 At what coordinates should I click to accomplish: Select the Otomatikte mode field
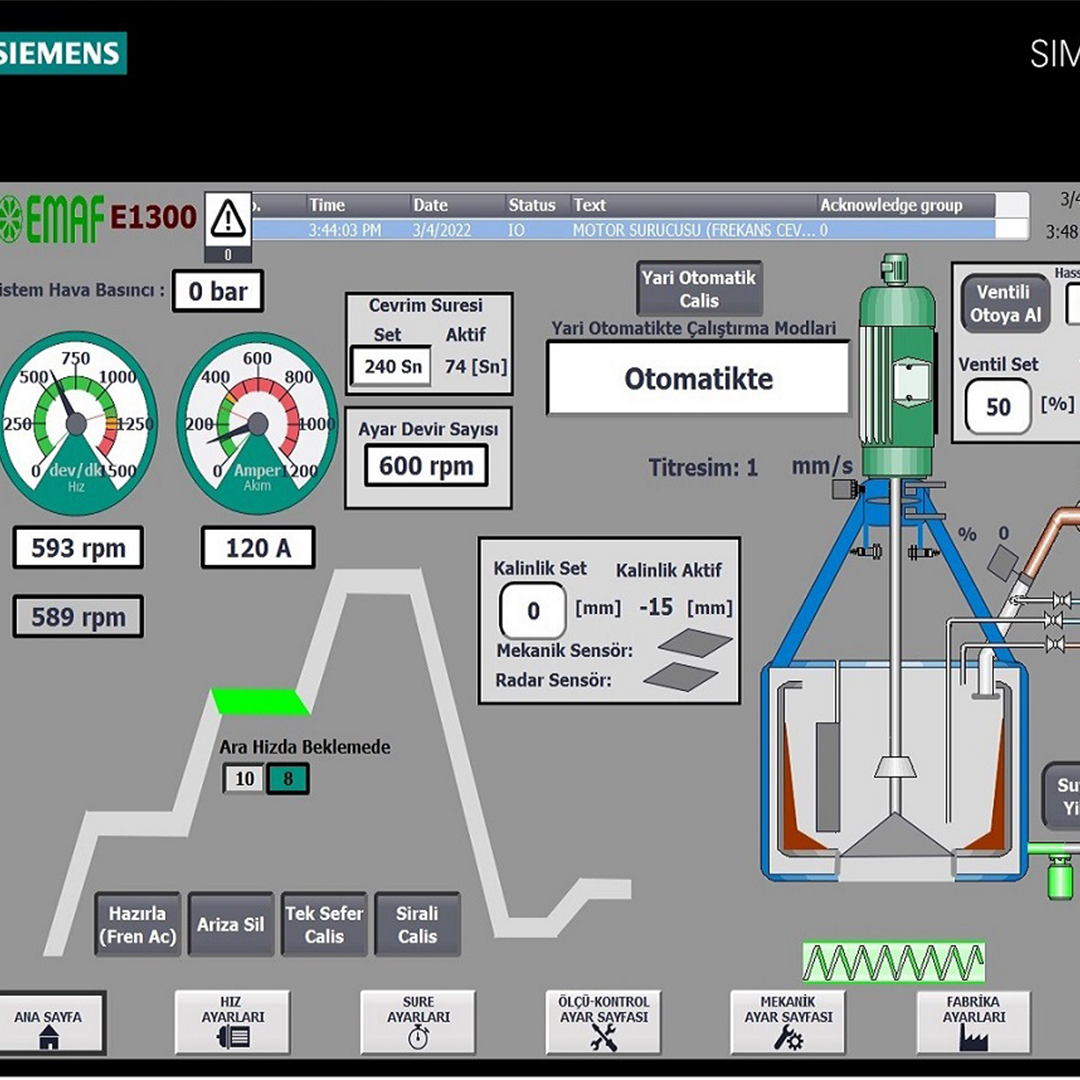(698, 379)
